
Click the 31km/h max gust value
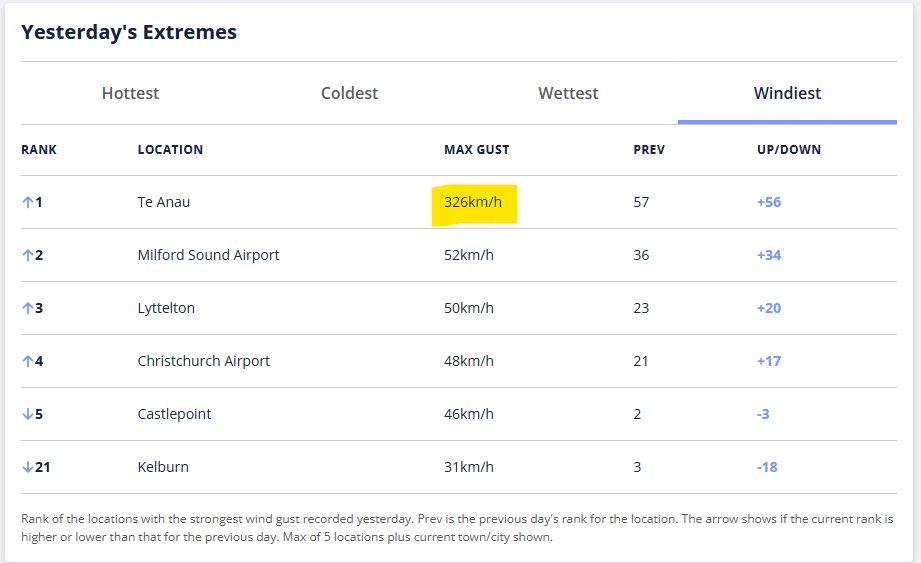[469, 467]
